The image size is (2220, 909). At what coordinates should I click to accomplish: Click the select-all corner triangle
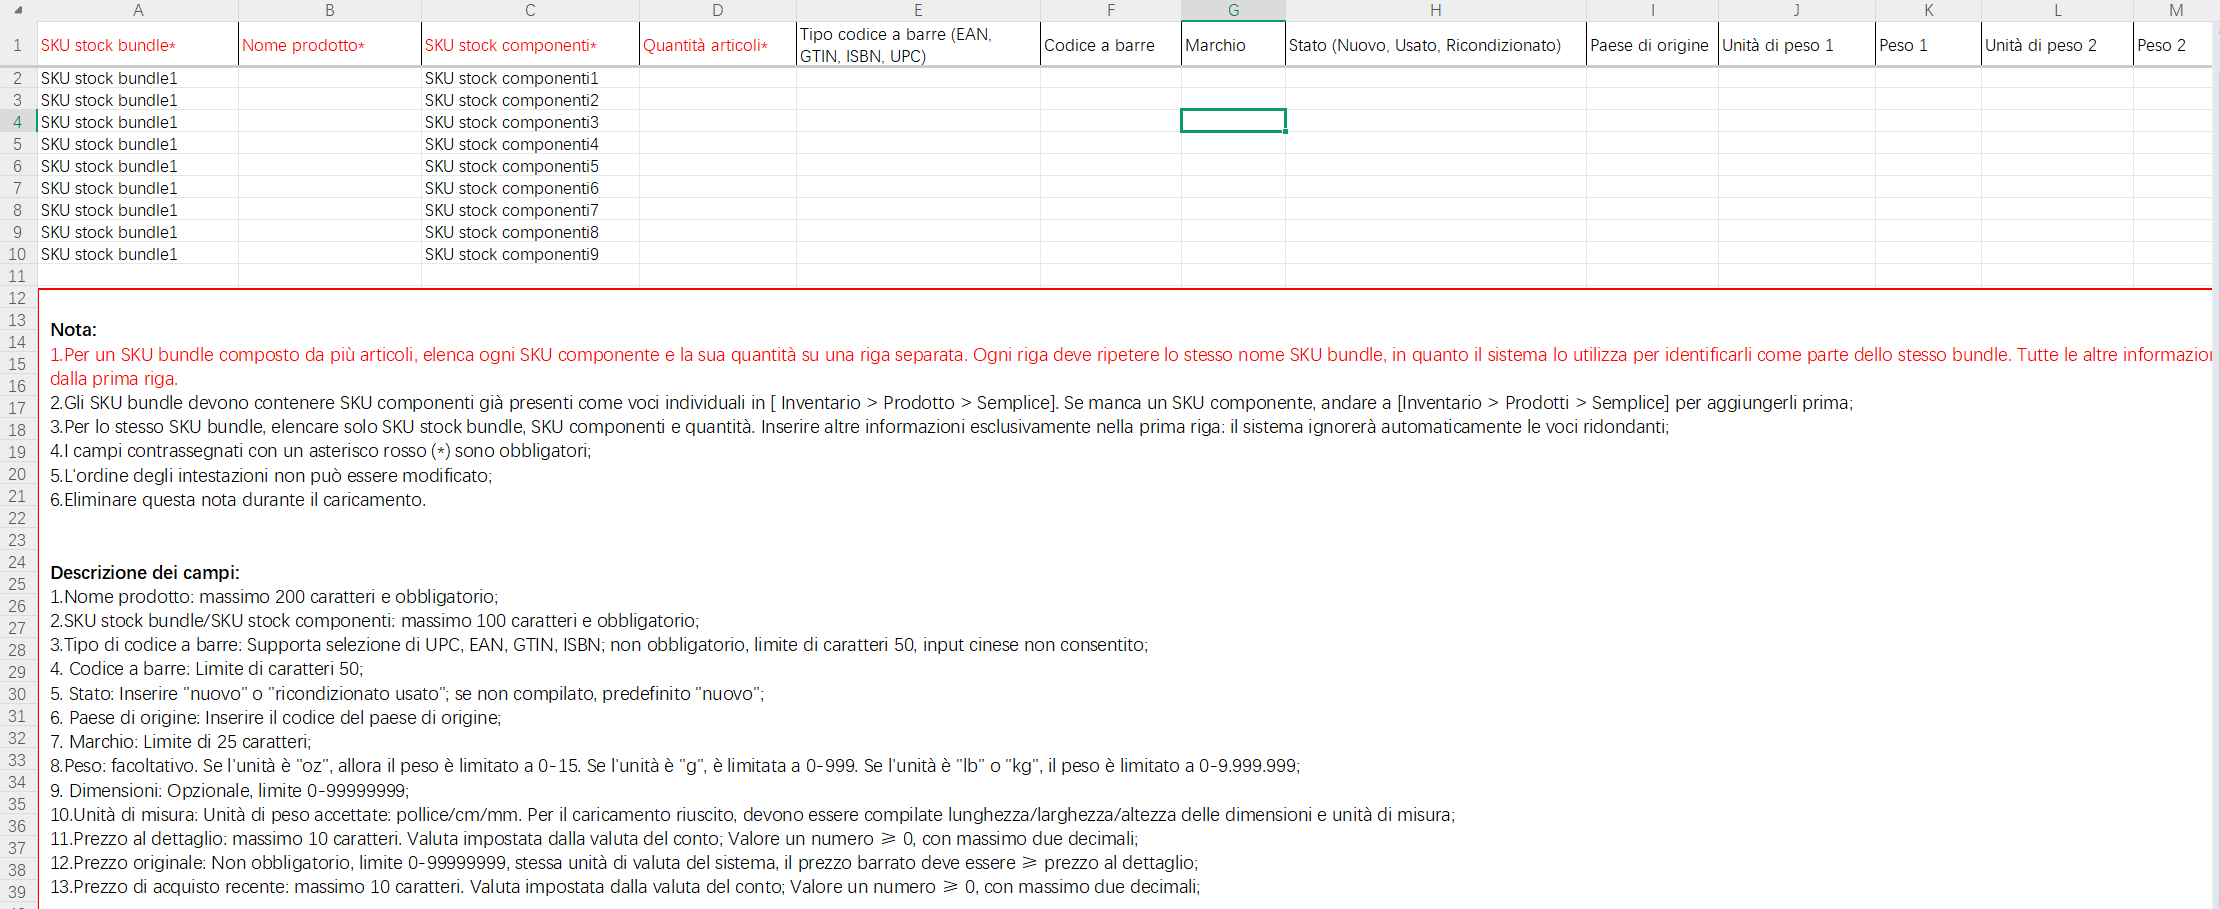pos(18,10)
